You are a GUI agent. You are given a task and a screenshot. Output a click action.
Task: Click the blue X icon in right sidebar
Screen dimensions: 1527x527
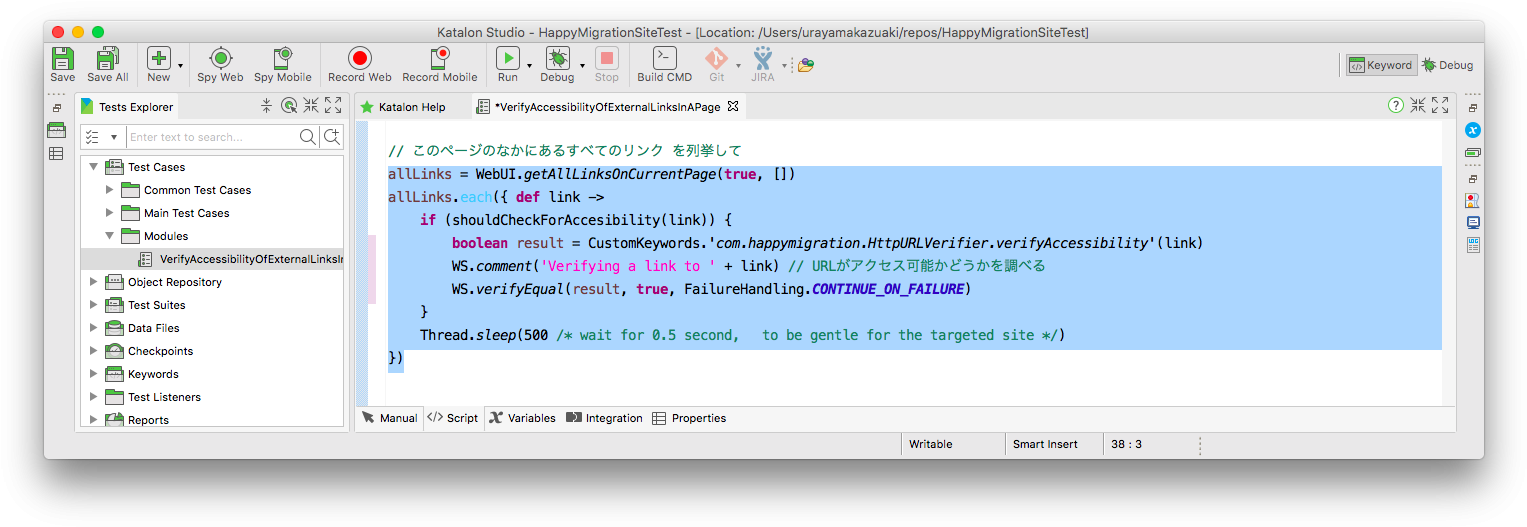tap(1472, 130)
